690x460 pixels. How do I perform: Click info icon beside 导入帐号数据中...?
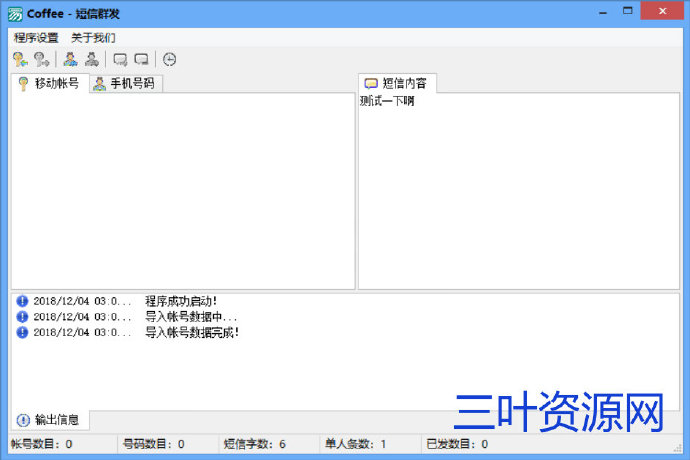tap(22, 316)
